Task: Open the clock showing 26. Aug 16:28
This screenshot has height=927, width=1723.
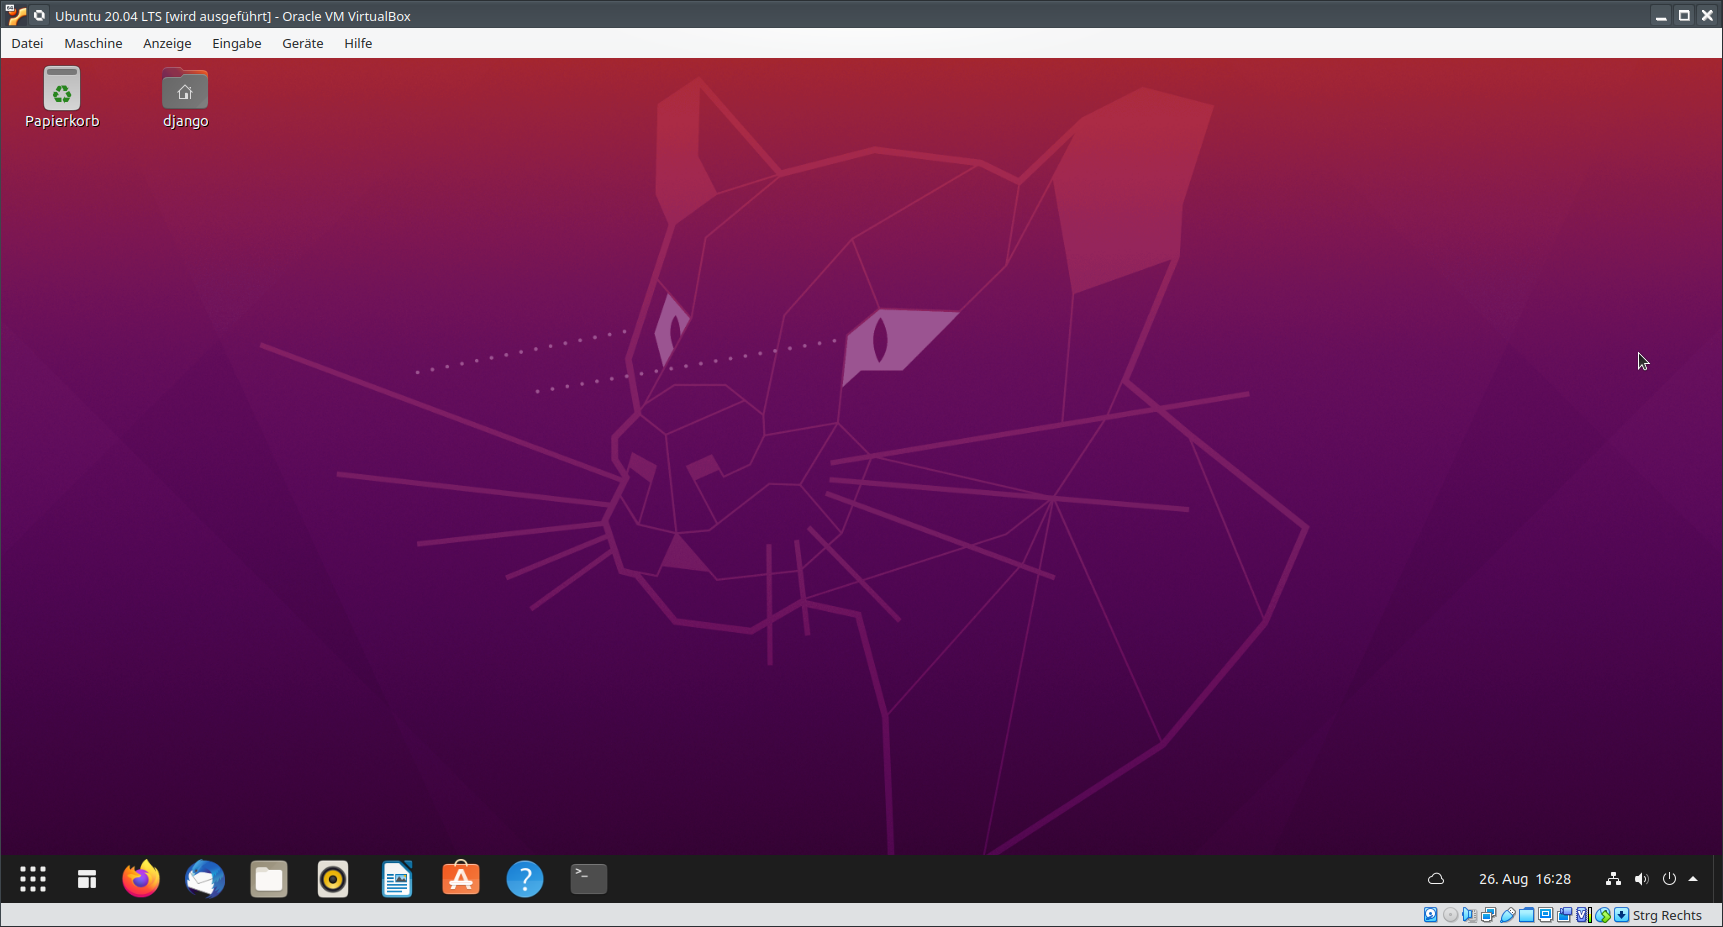Action: 1525,879
